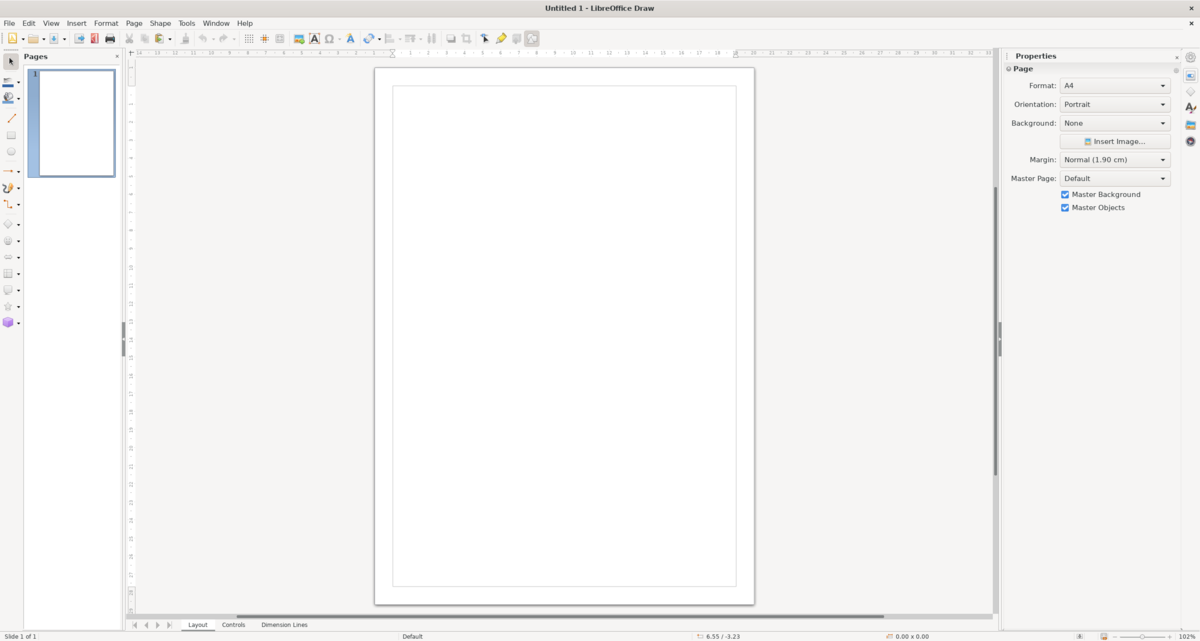1200x641 pixels.
Task: Open the File menu
Action: pyautogui.click(x=9, y=23)
